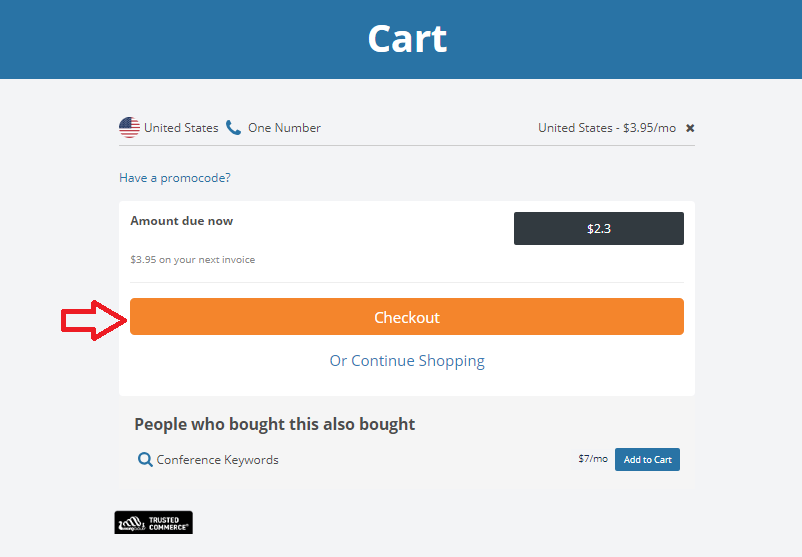This screenshot has height=557, width=802.
Task: Click the magnifier icon beside Conference Keywords
Action: tap(145, 460)
